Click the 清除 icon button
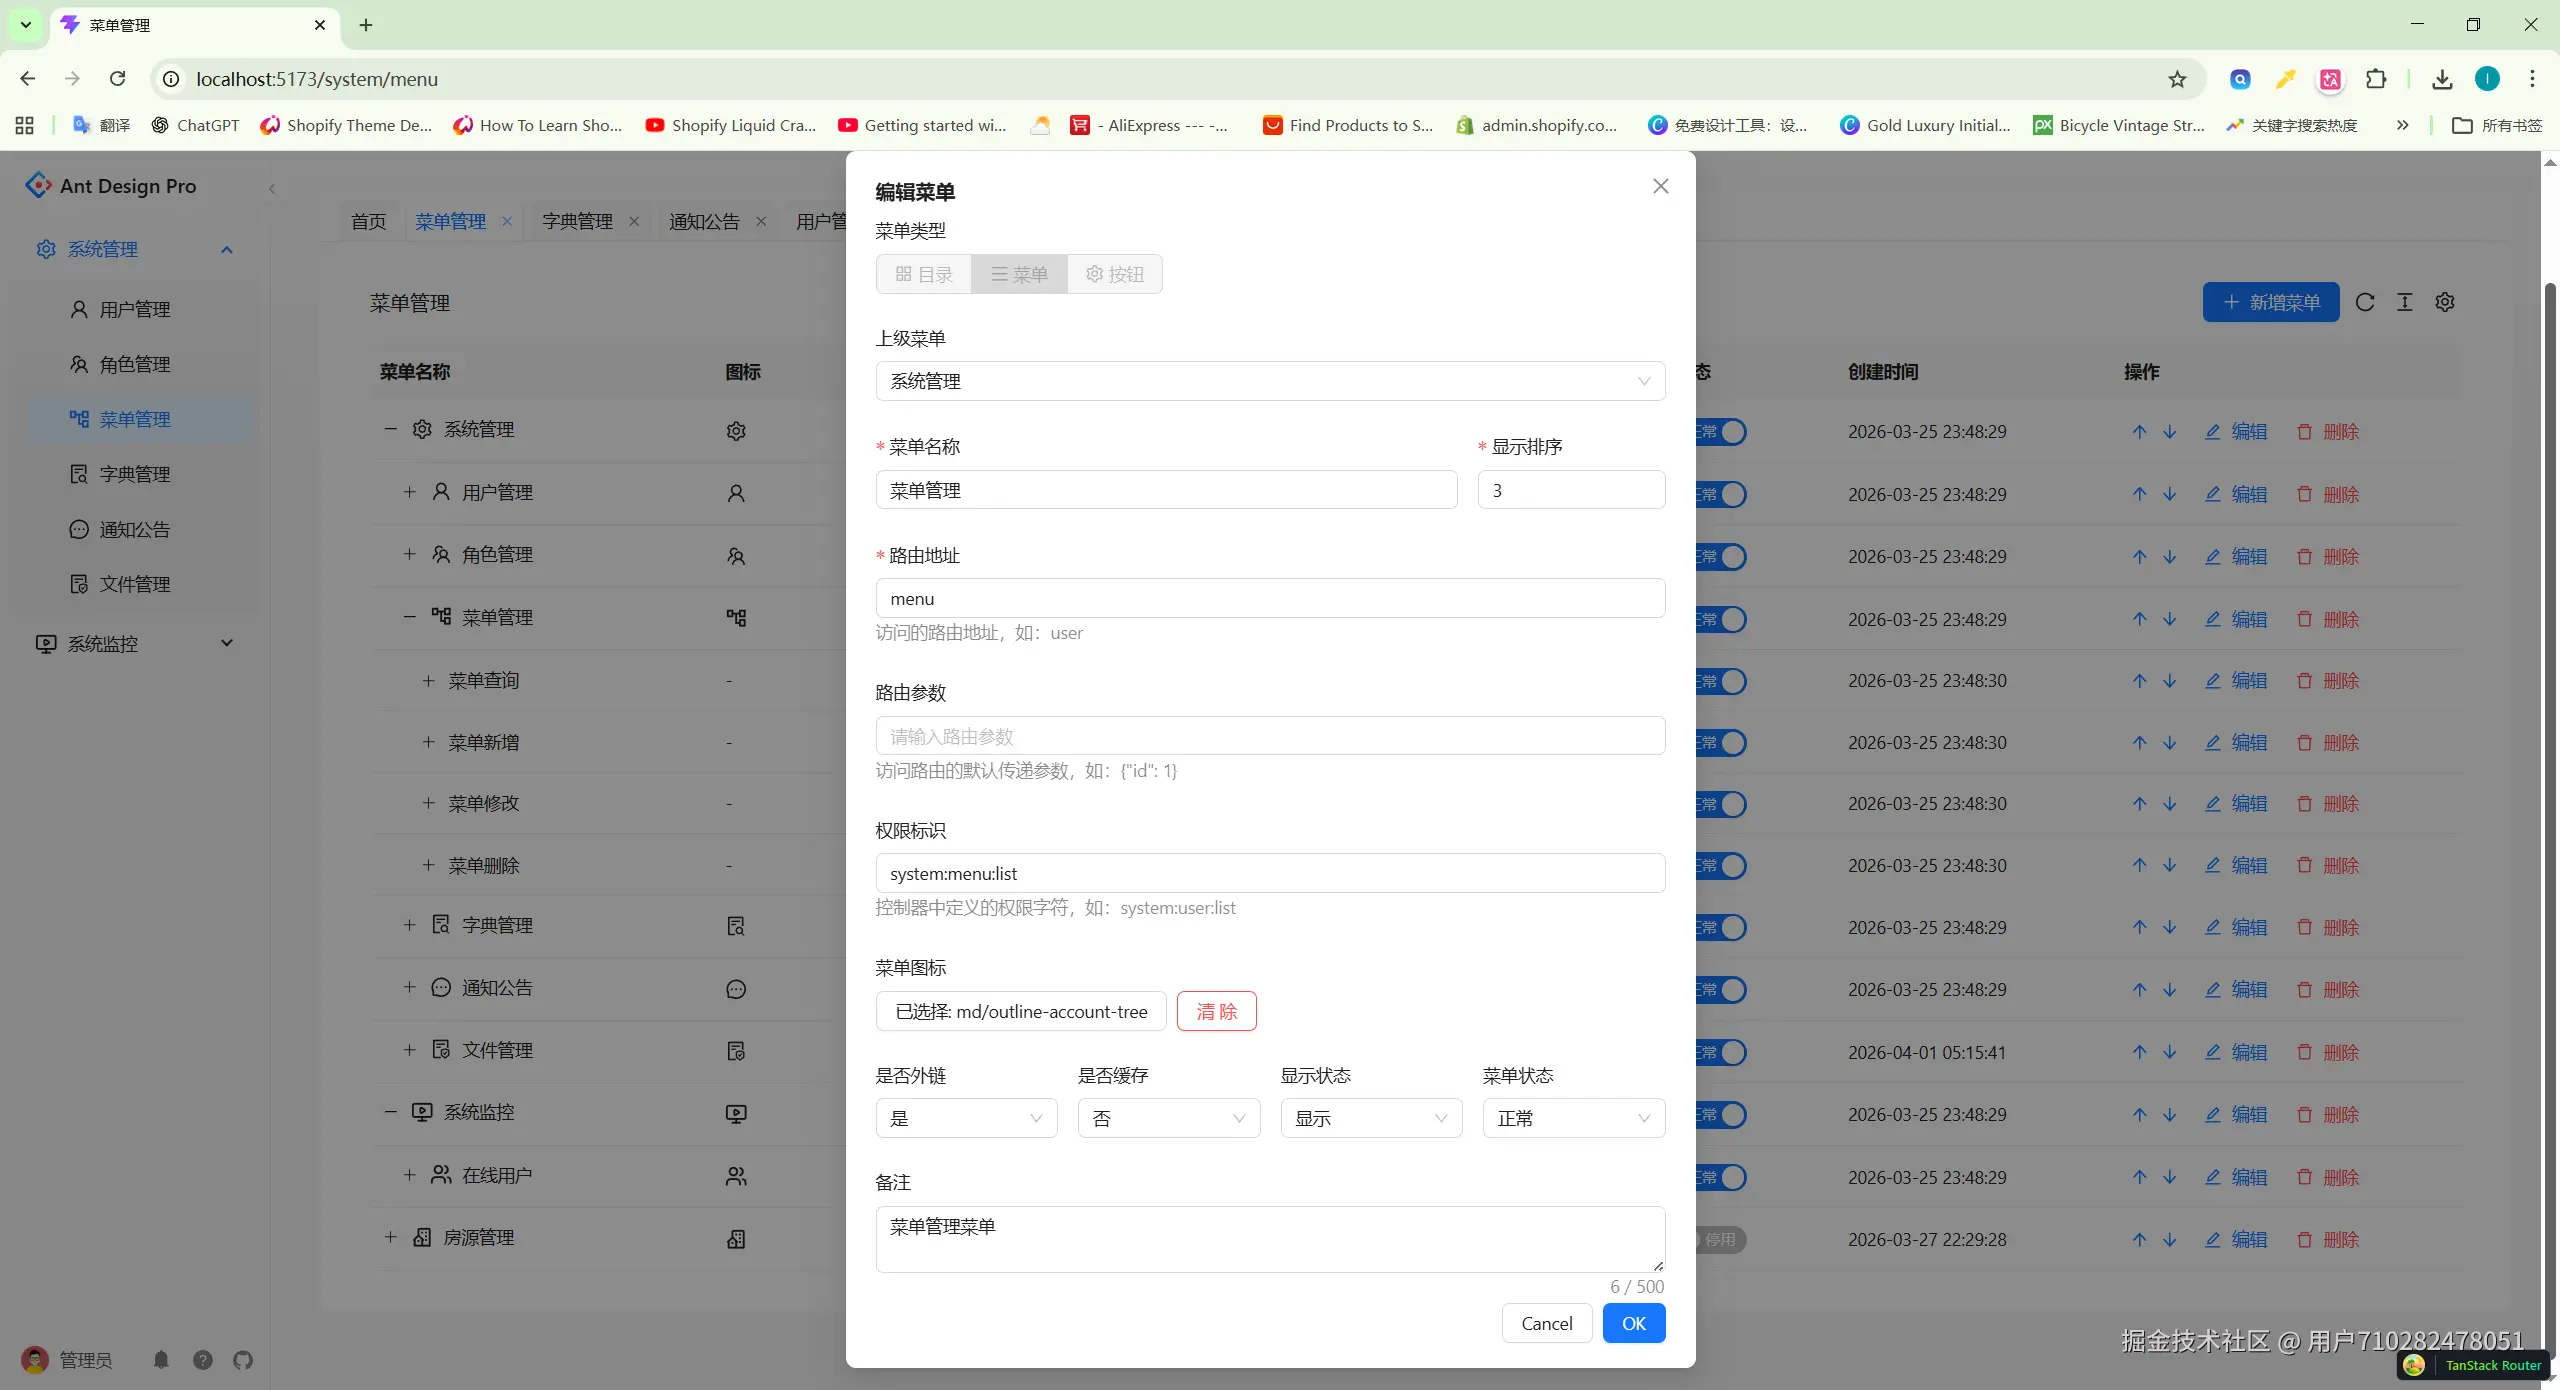The image size is (2560, 1390). click(x=1216, y=1011)
